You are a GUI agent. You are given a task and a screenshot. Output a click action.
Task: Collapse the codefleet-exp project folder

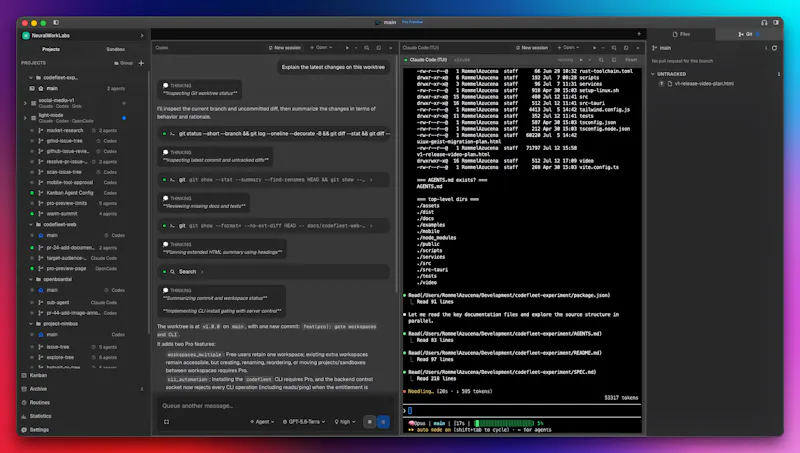click(x=31, y=78)
